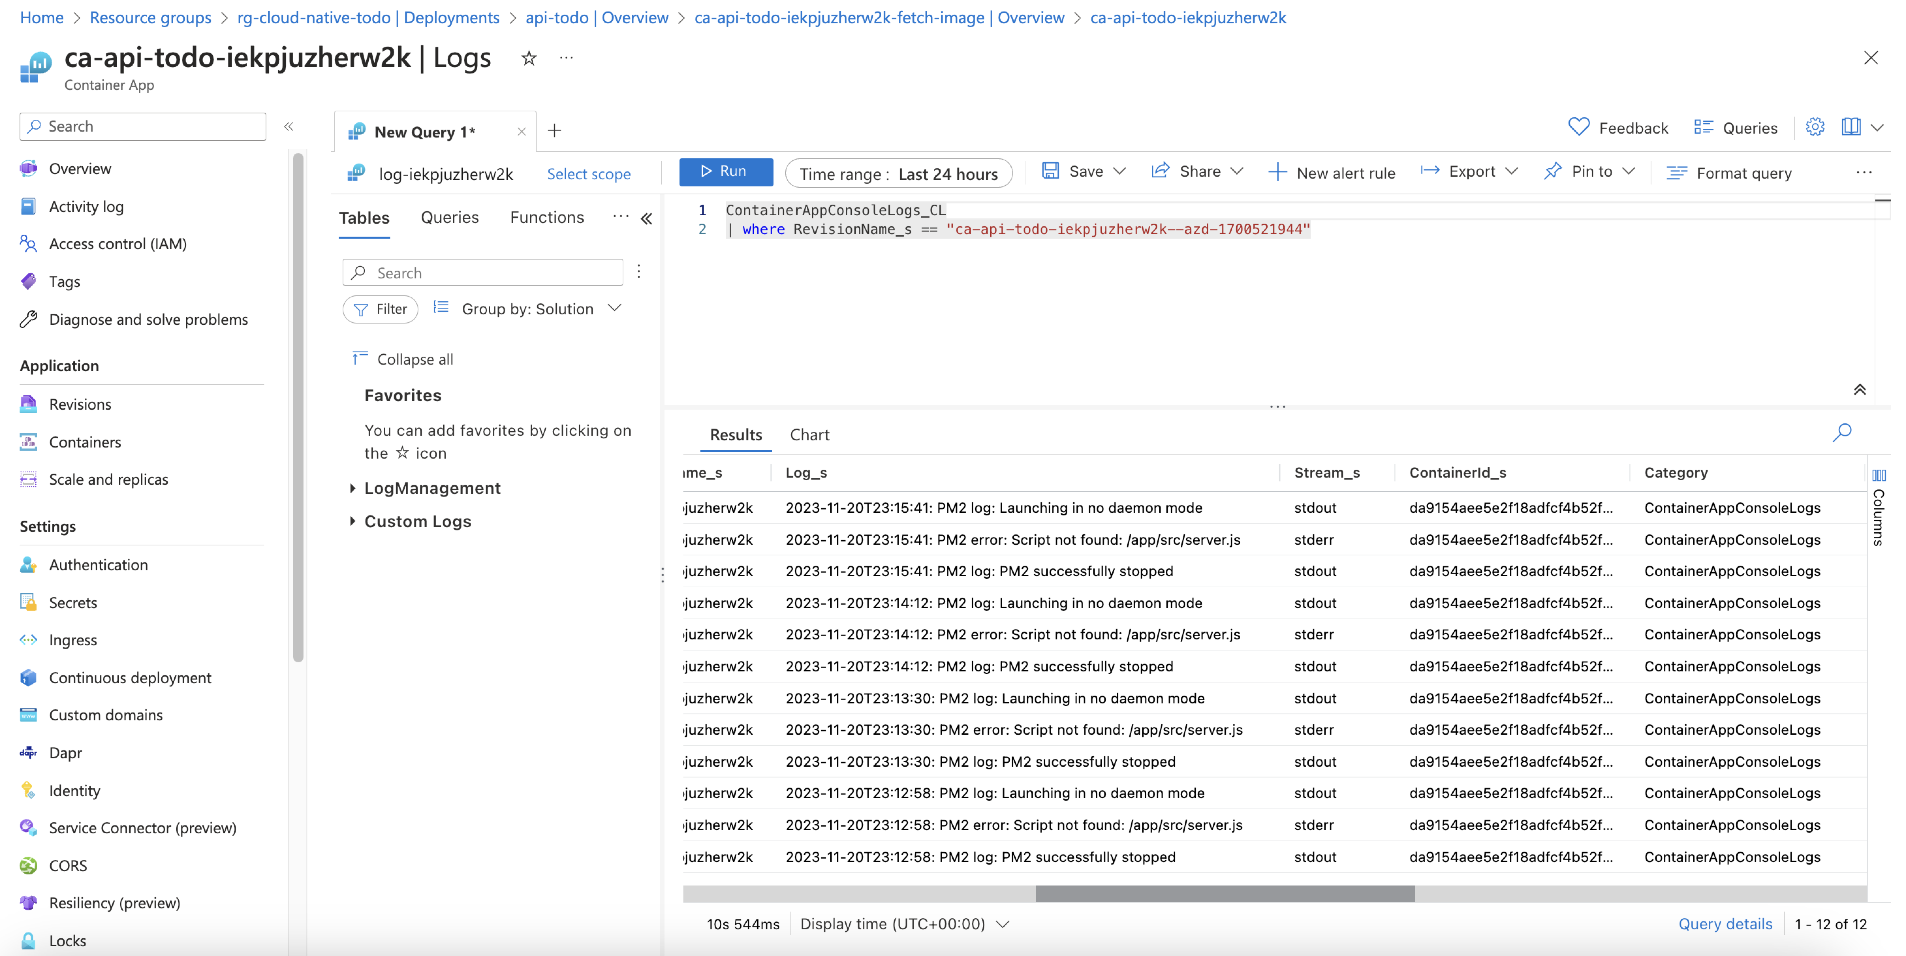Go to Home breadcrumb
Viewport: 1906px width, 956px height.
[x=42, y=18]
